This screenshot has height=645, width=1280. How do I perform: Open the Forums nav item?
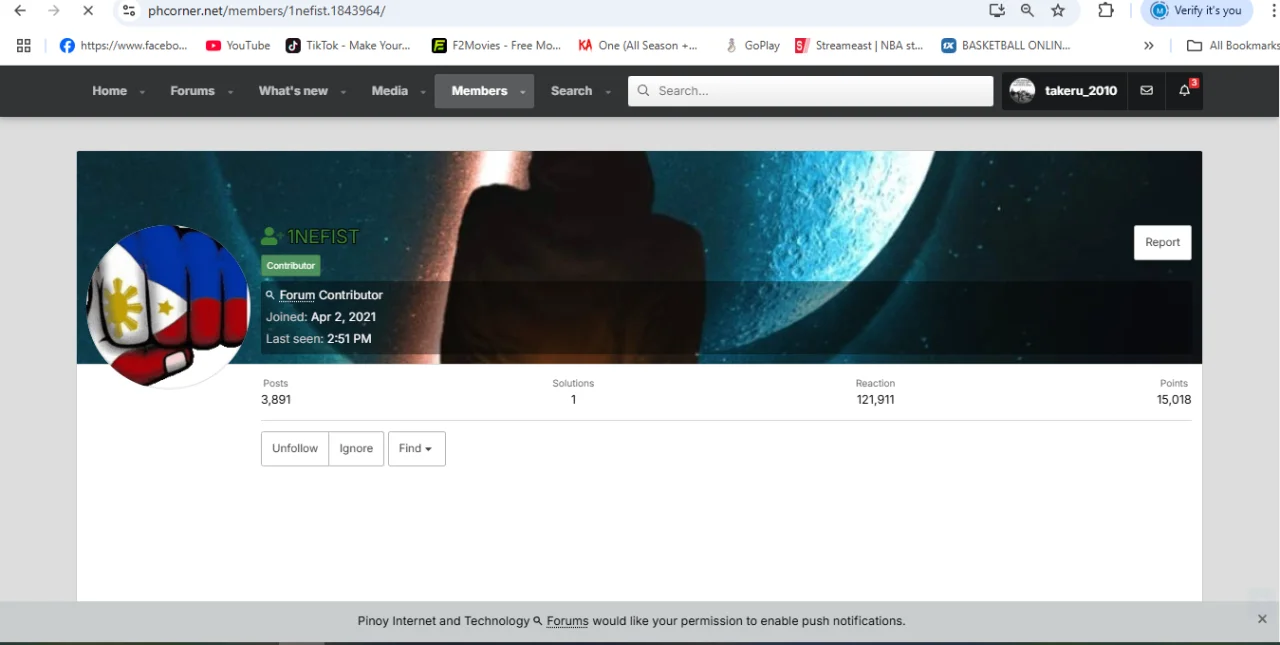pyautogui.click(x=192, y=91)
